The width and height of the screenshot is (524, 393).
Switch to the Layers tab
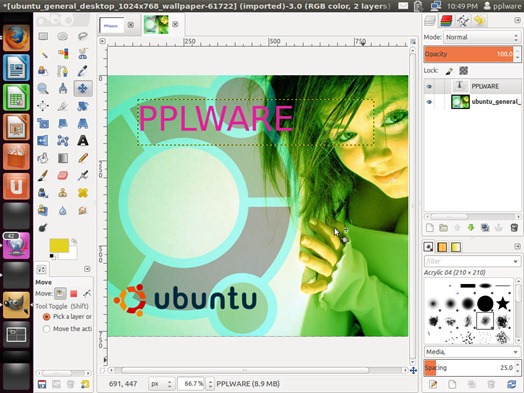(x=430, y=21)
